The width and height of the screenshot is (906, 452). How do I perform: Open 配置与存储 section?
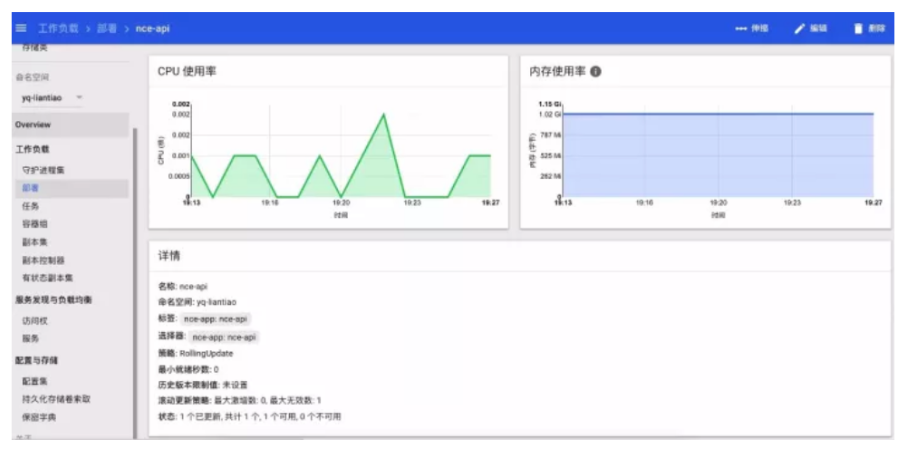[x=36, y=361]
